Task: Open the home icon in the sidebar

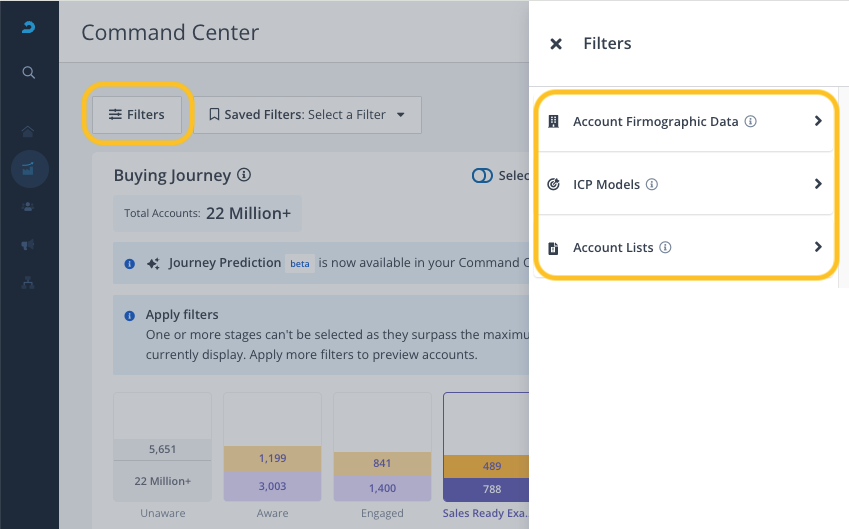Action: [29, 131]
